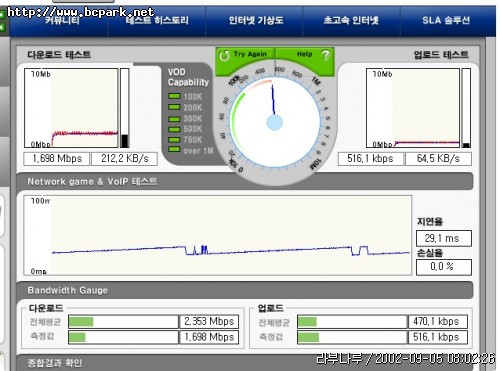Open the 초고속 인터넷 menu tab
Screen dimensions: 500x371
point(351,21)
